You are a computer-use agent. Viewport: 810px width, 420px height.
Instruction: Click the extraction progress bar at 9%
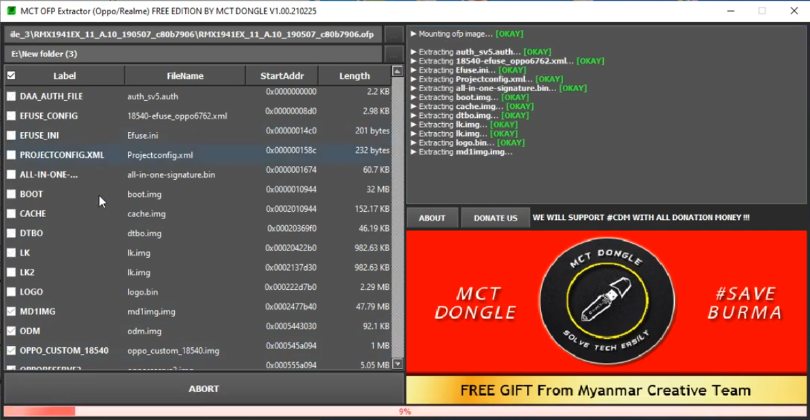point(404,411)
